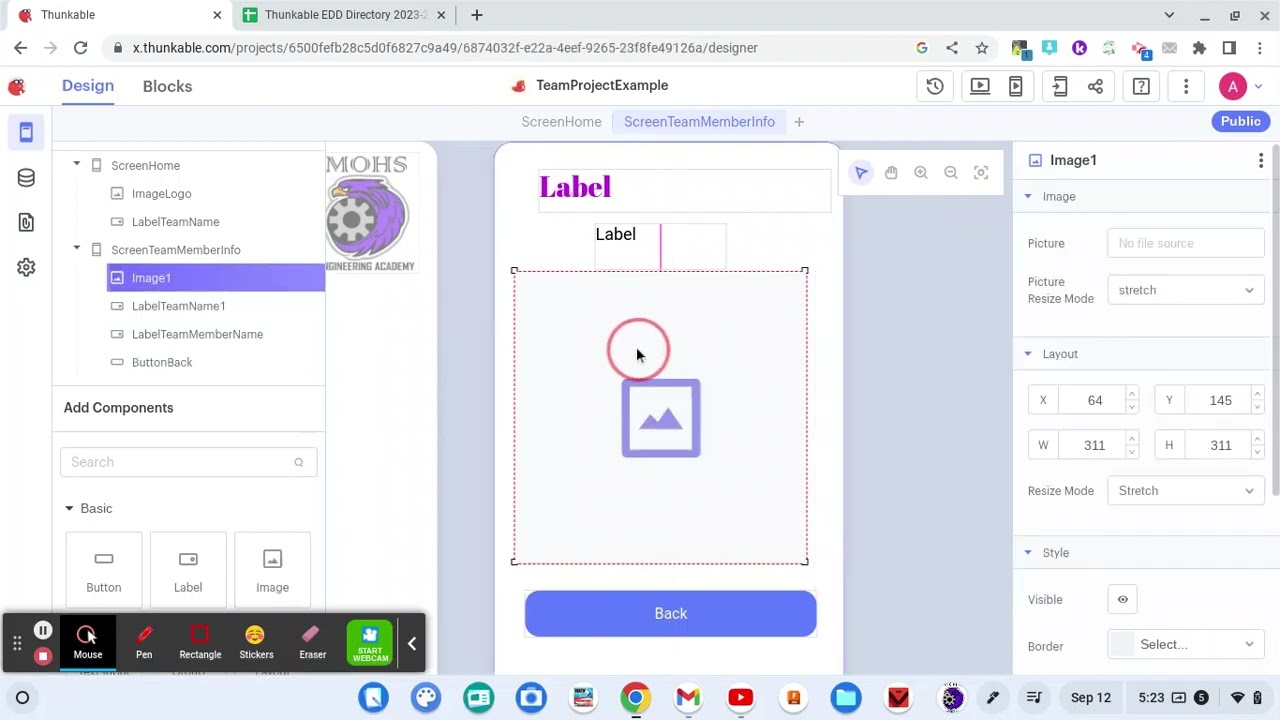The image size is (1280, 720).
Task: Select the Pen annotation tool
Action: coord(144,642)
